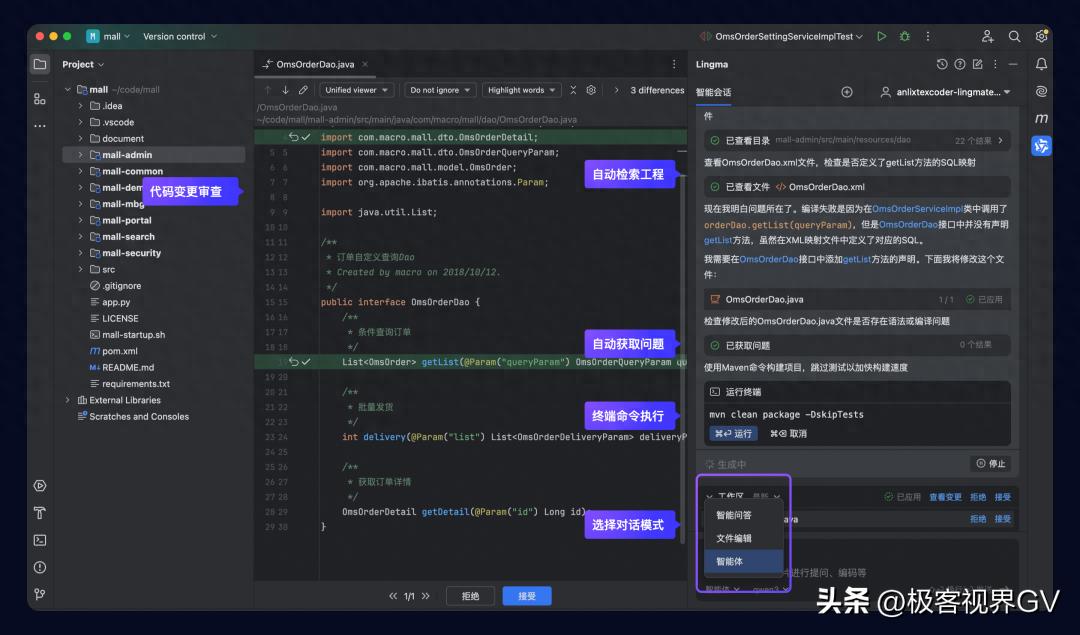Expand the mall-common folder
1080x635 pixels.
pos(80,171)
